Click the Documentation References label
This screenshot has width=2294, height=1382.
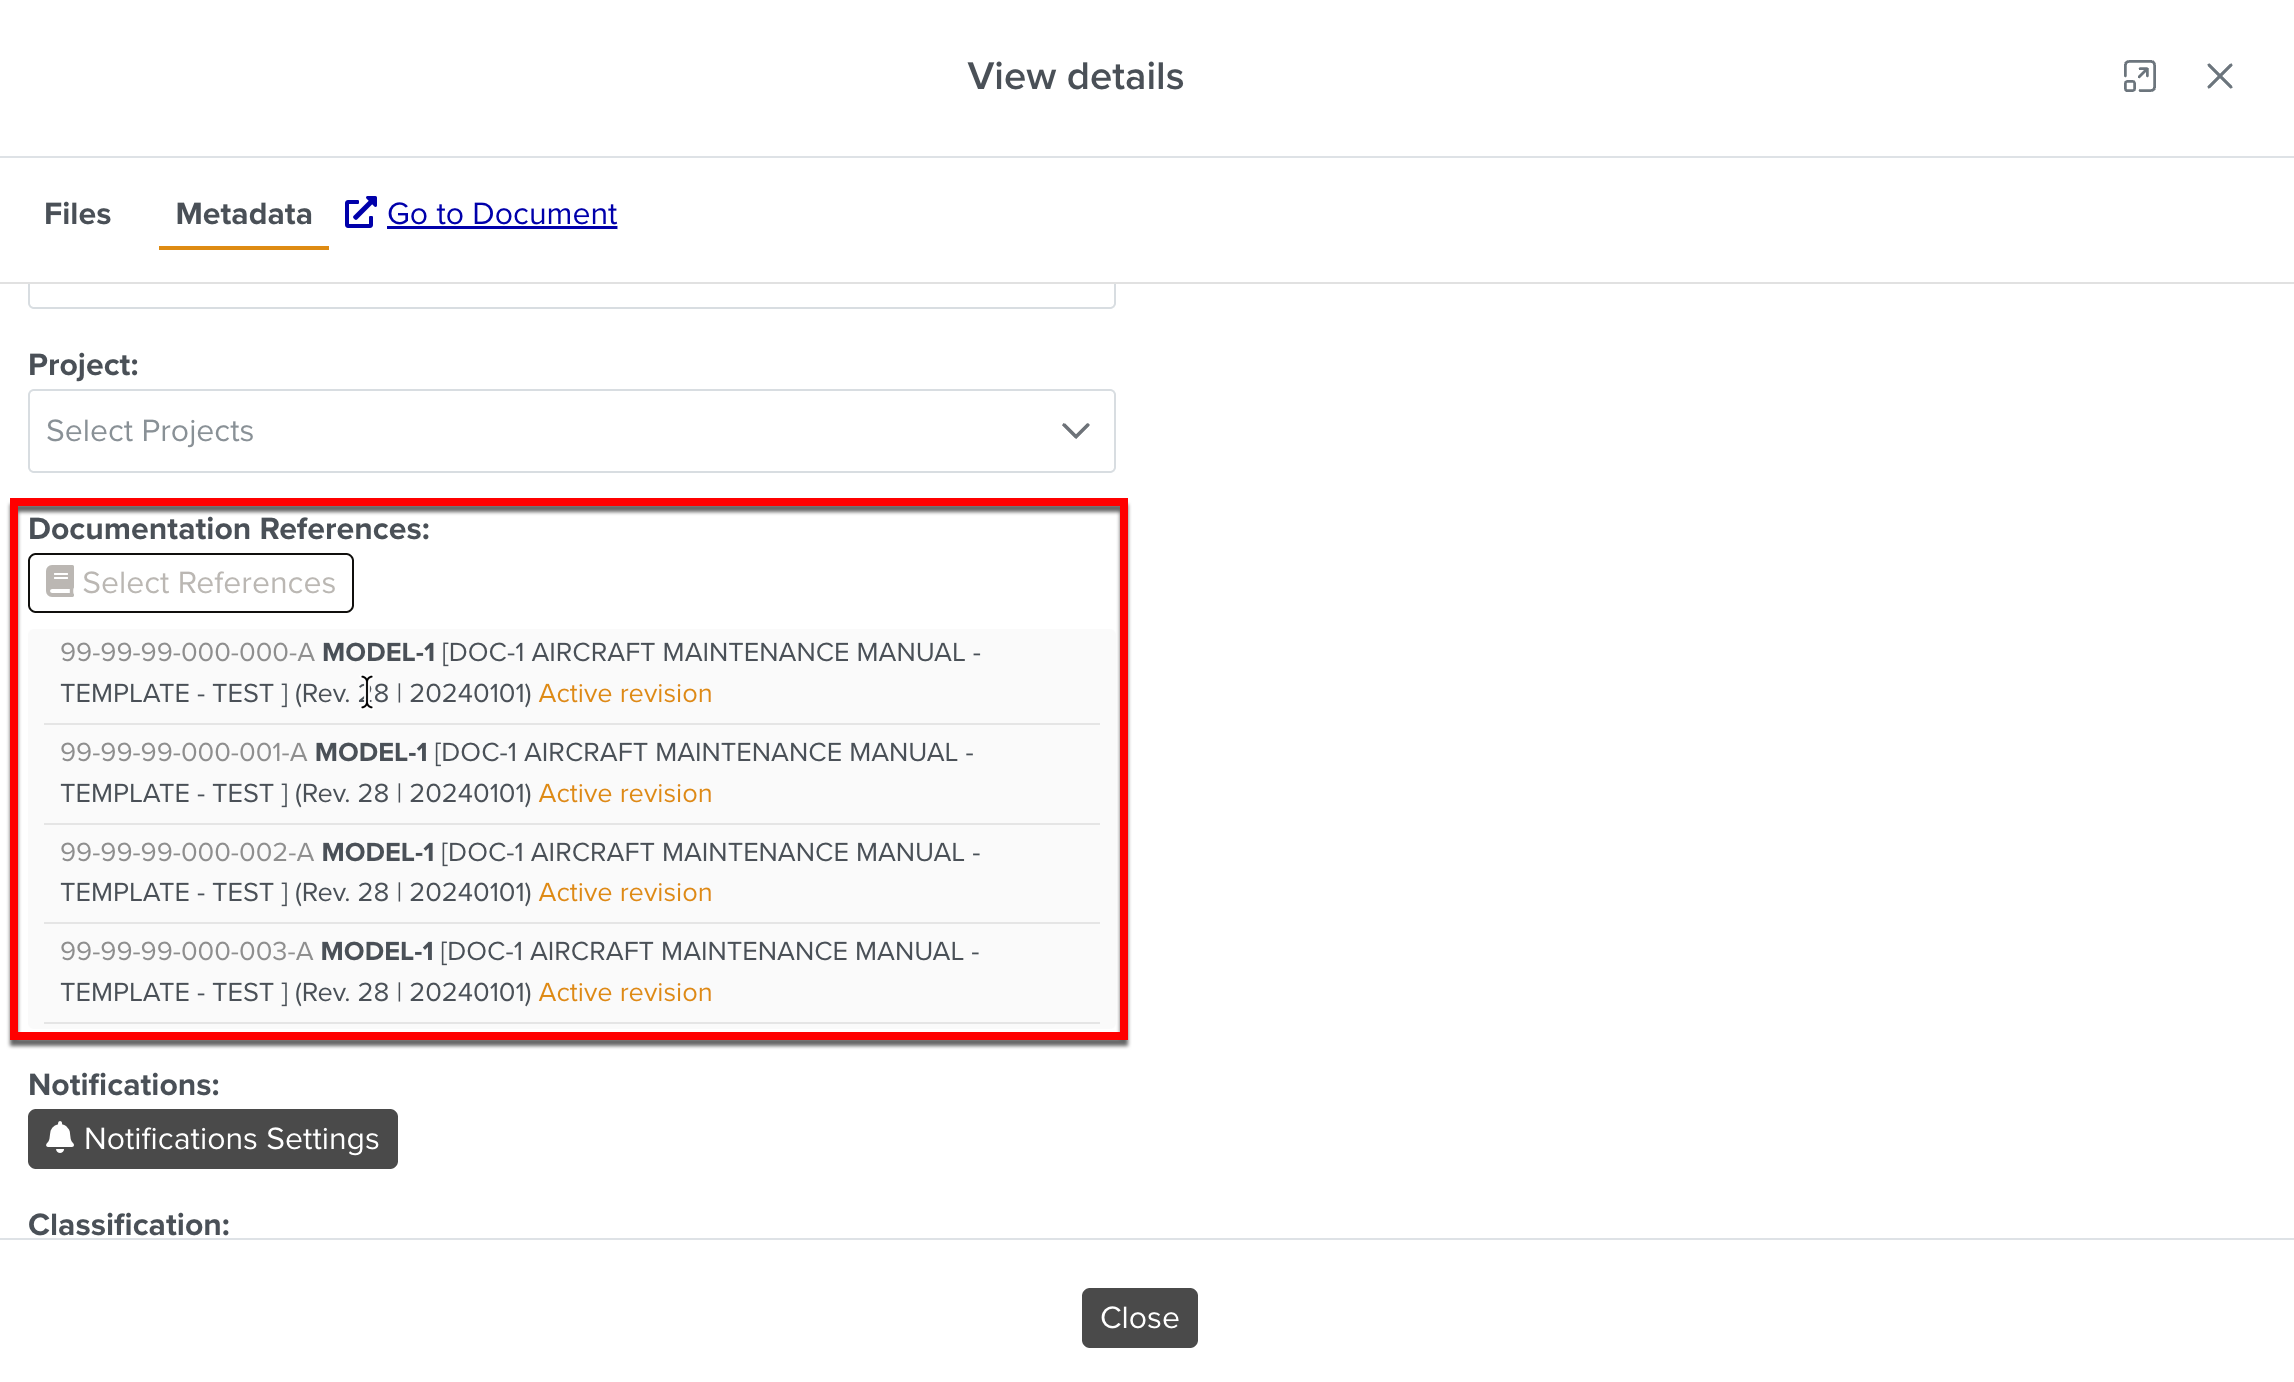229,528
